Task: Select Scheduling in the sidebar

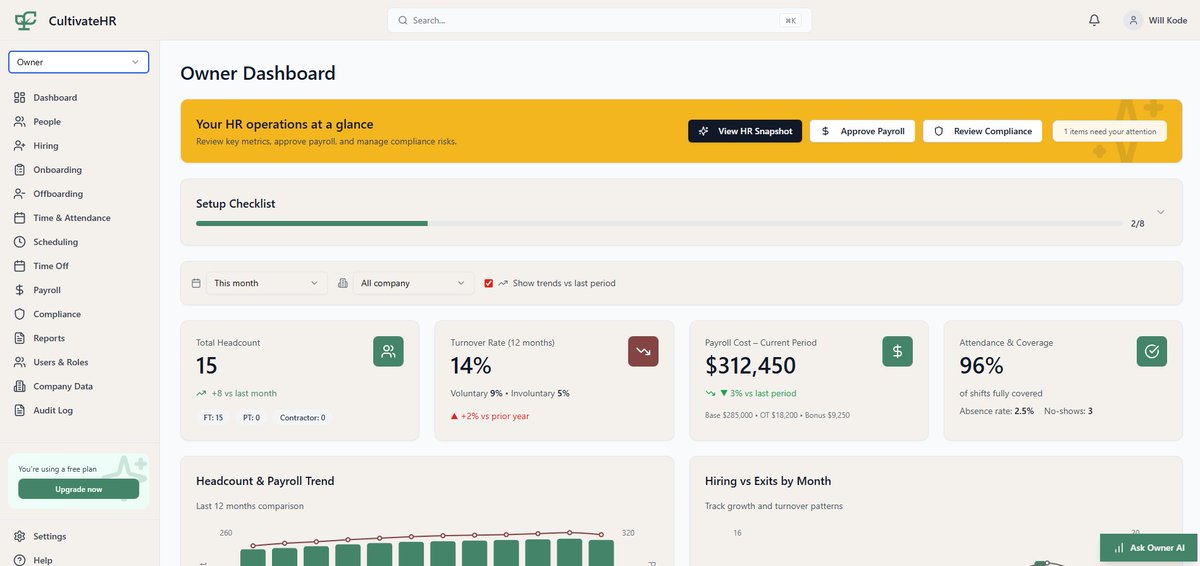Action: tap(55, 242)
